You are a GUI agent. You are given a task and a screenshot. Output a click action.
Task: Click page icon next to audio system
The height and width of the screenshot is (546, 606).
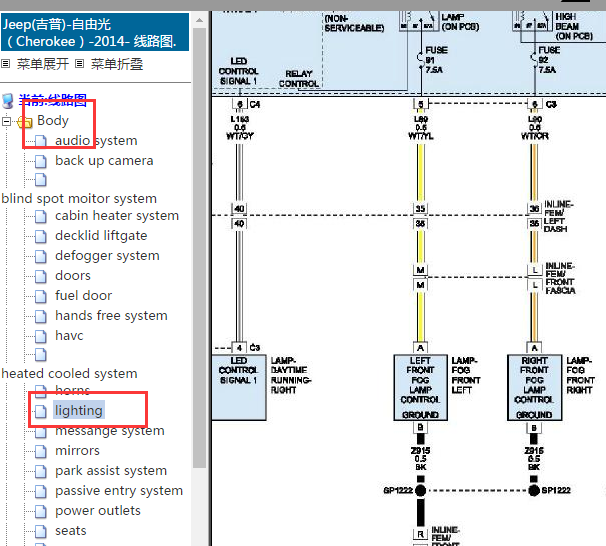point(41,141)
